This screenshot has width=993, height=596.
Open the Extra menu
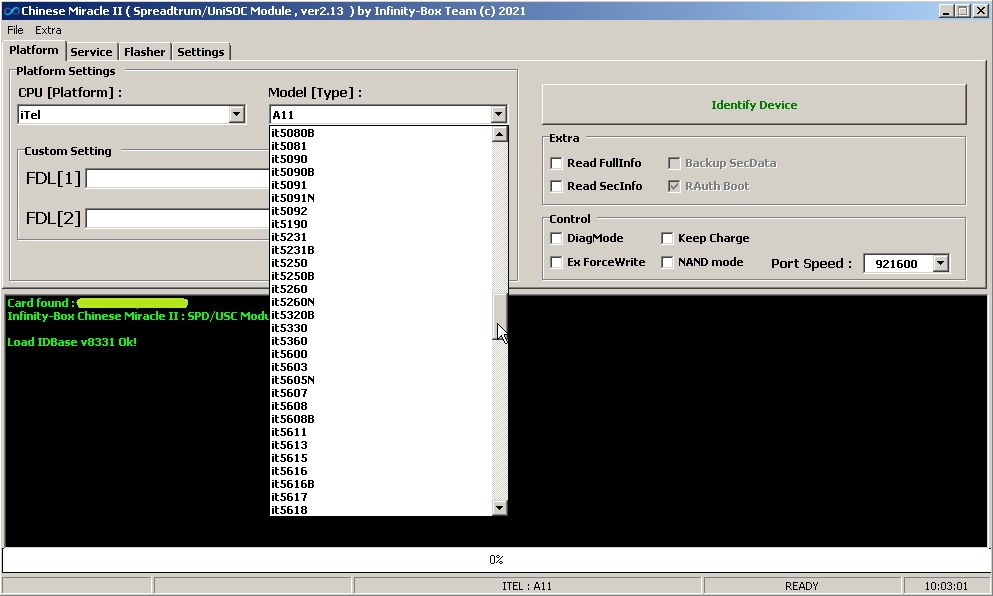pyautogui.click(x=48, y=30)
